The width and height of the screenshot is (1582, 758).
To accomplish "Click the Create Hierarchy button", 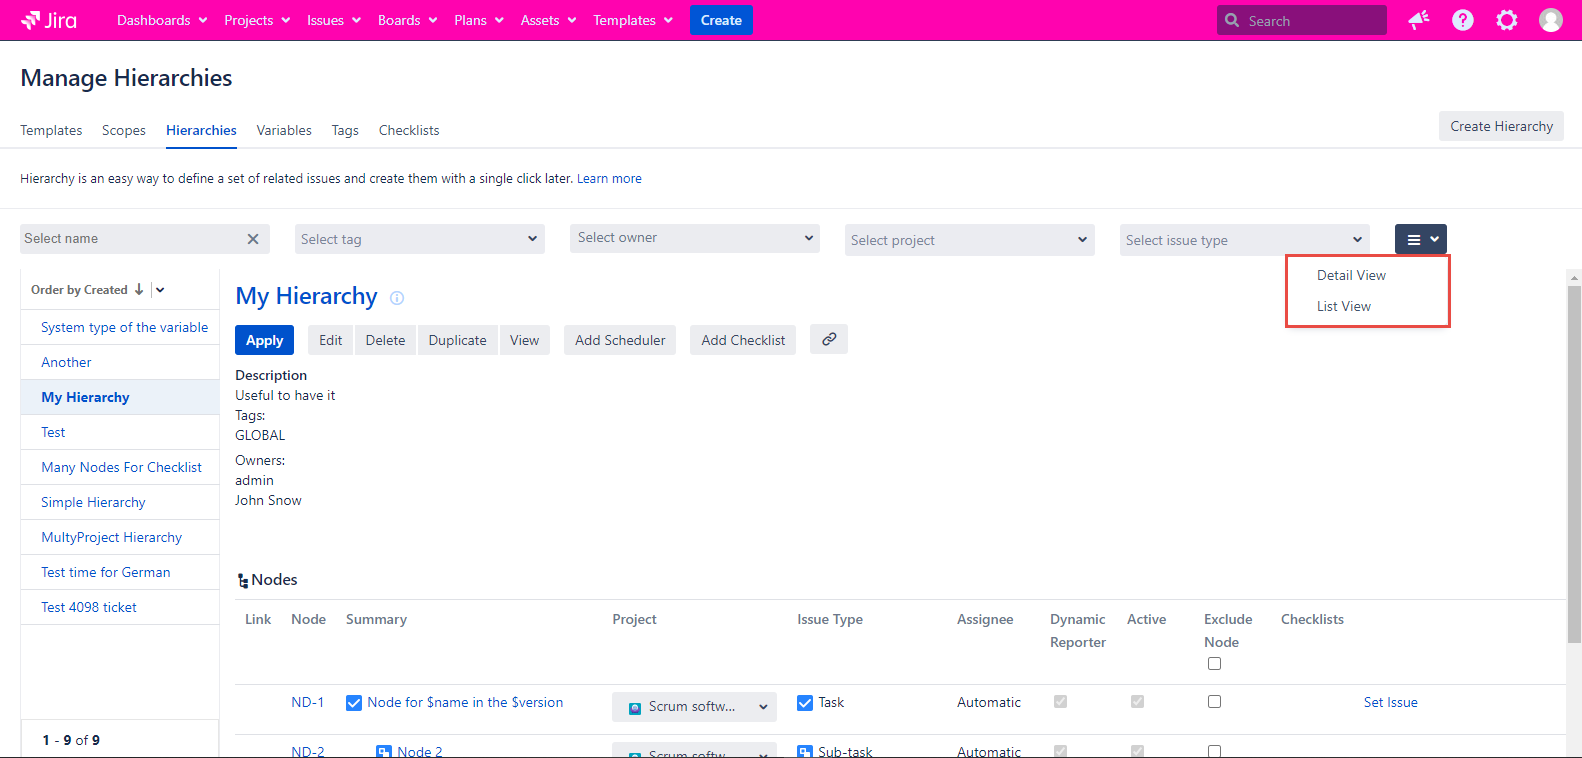I will pyautogui.click(x=1501, y=126).
